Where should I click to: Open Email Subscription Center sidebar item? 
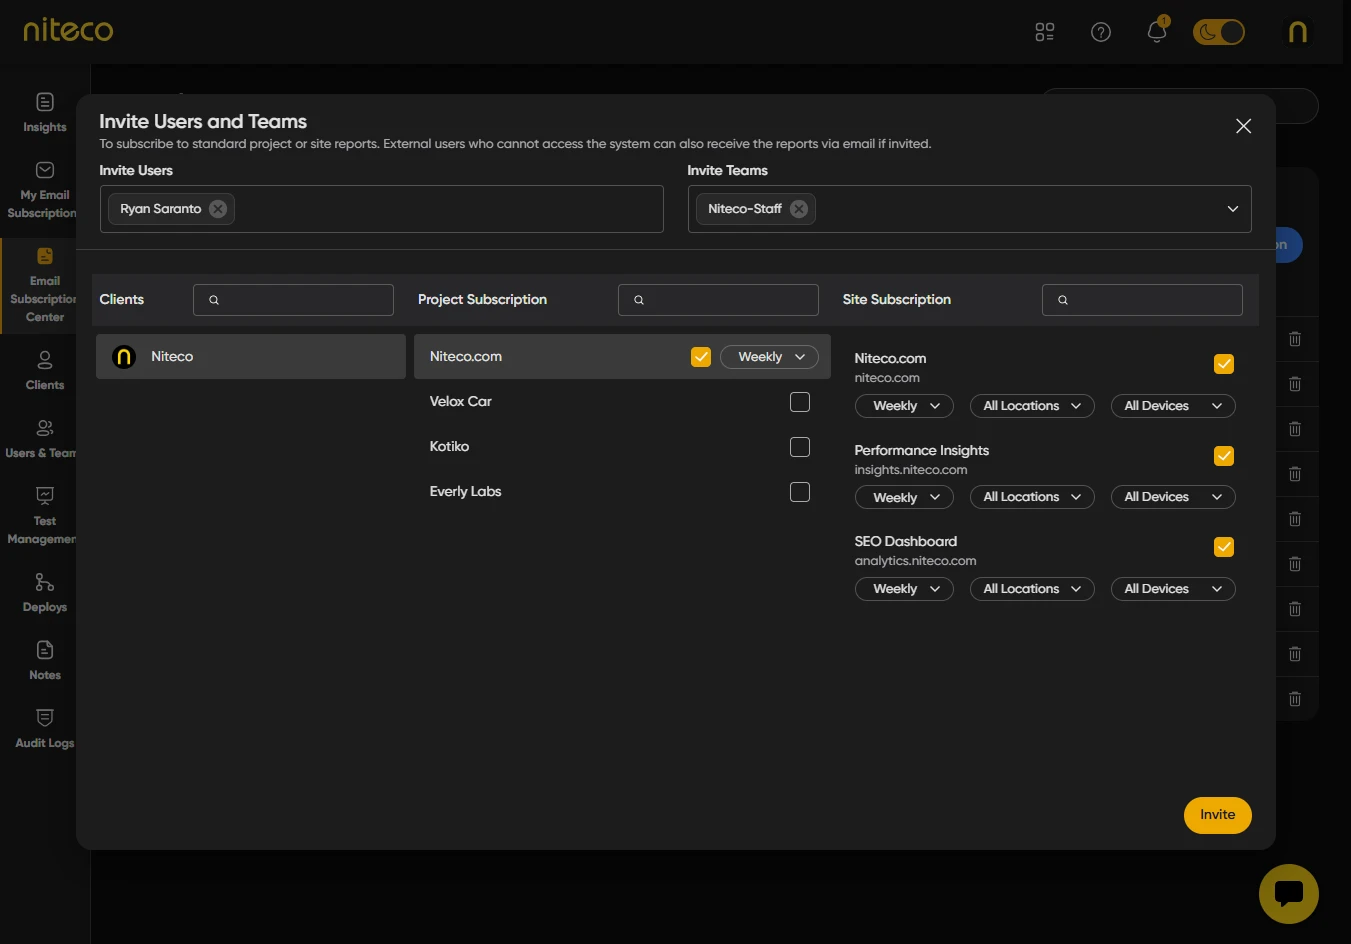[42, 285]
